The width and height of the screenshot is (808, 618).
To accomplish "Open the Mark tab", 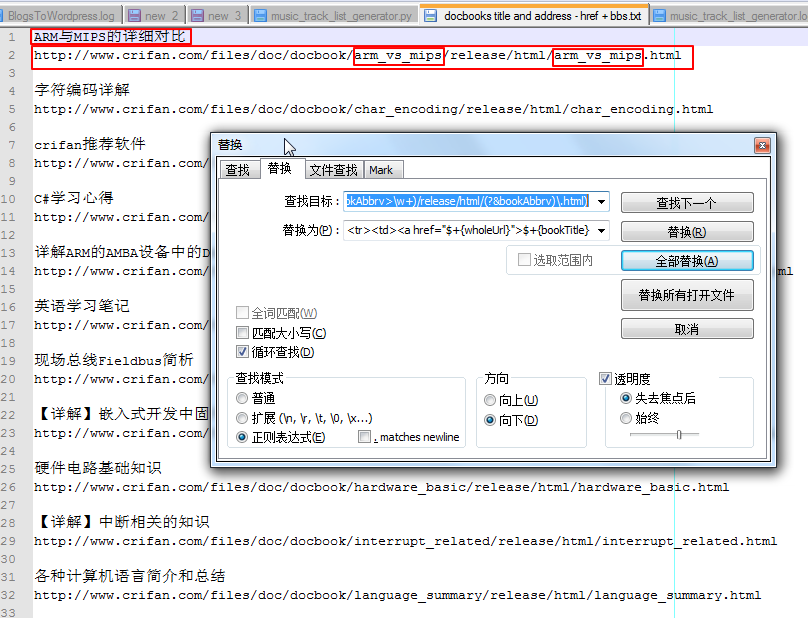I will [x=380, y=170].
